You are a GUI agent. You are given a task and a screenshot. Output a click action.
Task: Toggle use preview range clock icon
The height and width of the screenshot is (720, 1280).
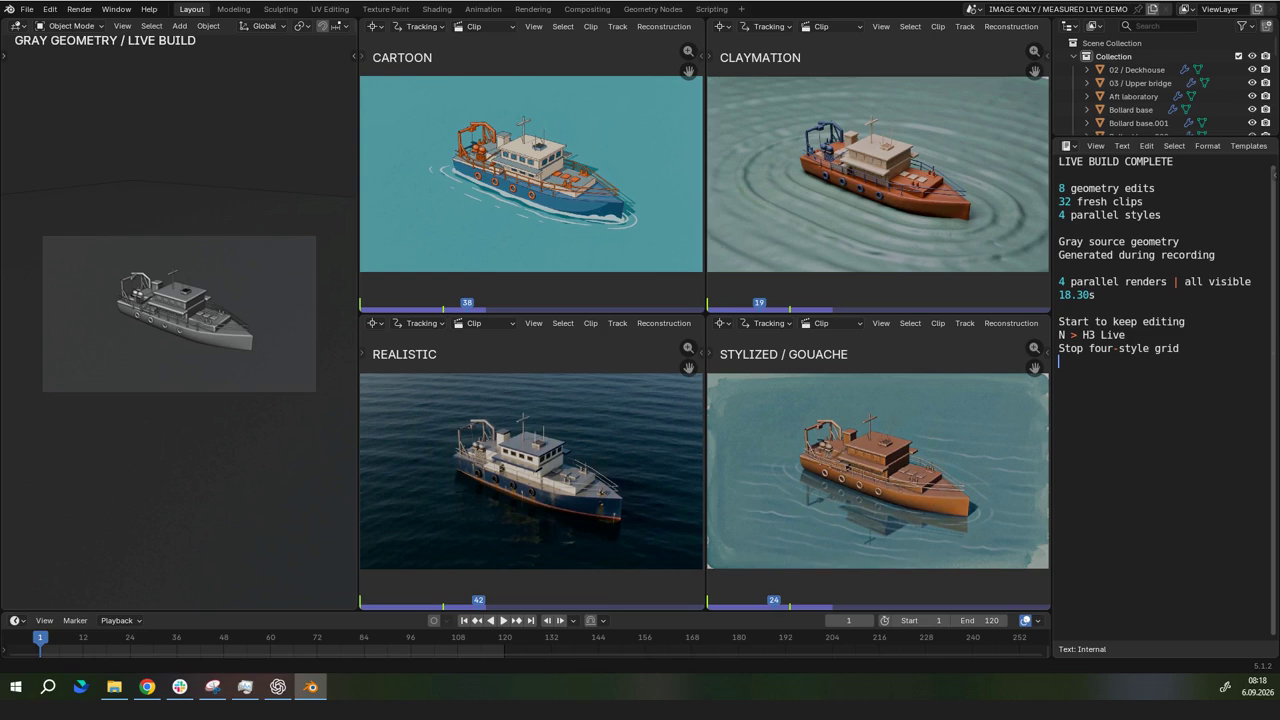[884, 620]
